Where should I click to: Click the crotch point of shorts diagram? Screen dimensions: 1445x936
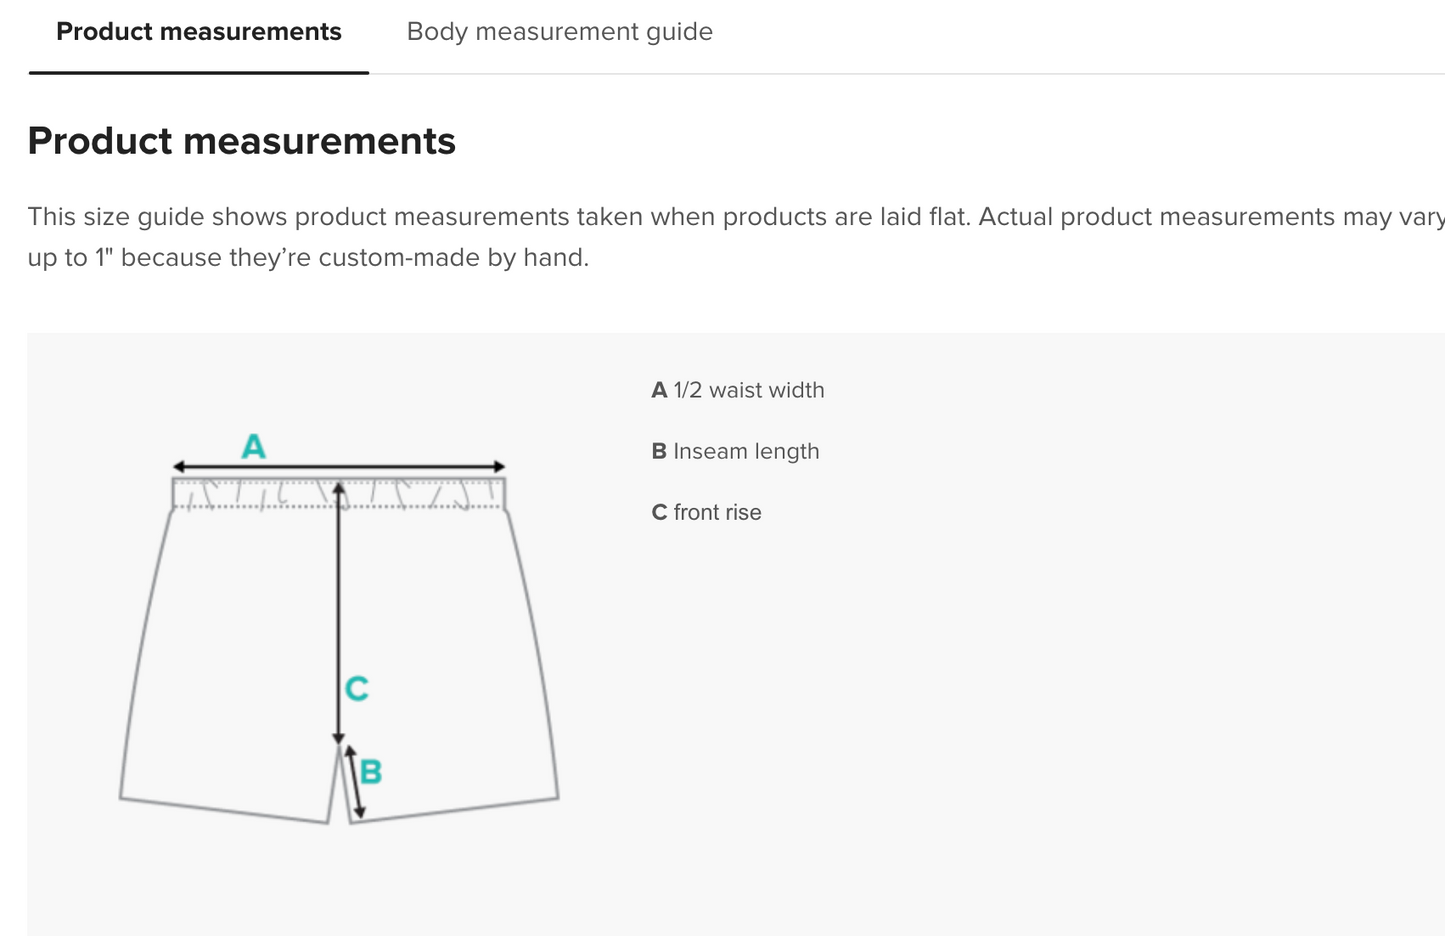pos(340,746)
